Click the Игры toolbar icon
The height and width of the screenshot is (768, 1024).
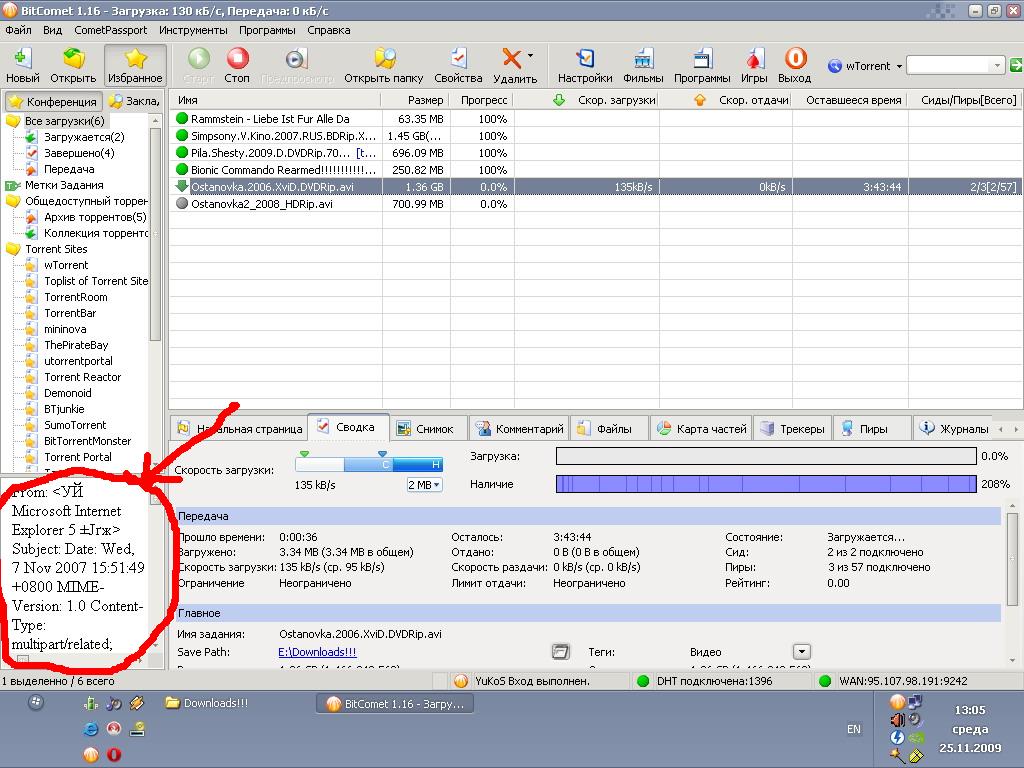[754, 65]
